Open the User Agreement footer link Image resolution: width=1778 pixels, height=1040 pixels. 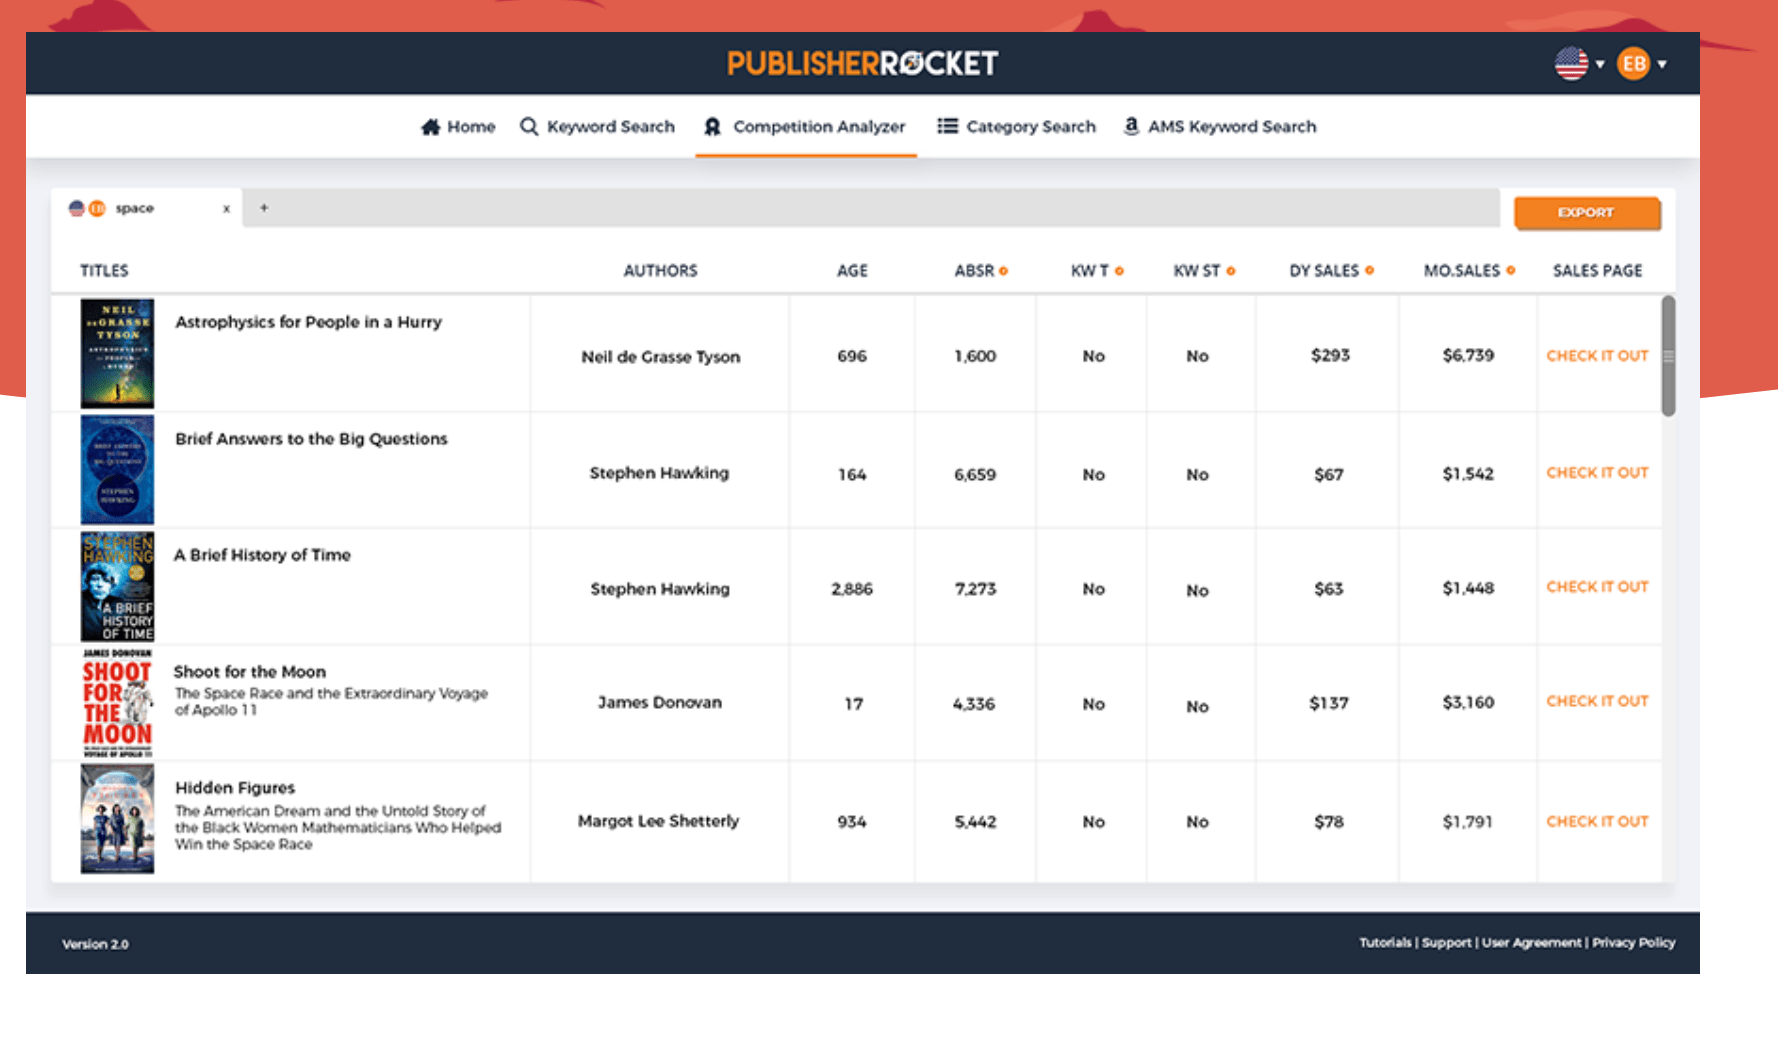tap(1531, 943)
